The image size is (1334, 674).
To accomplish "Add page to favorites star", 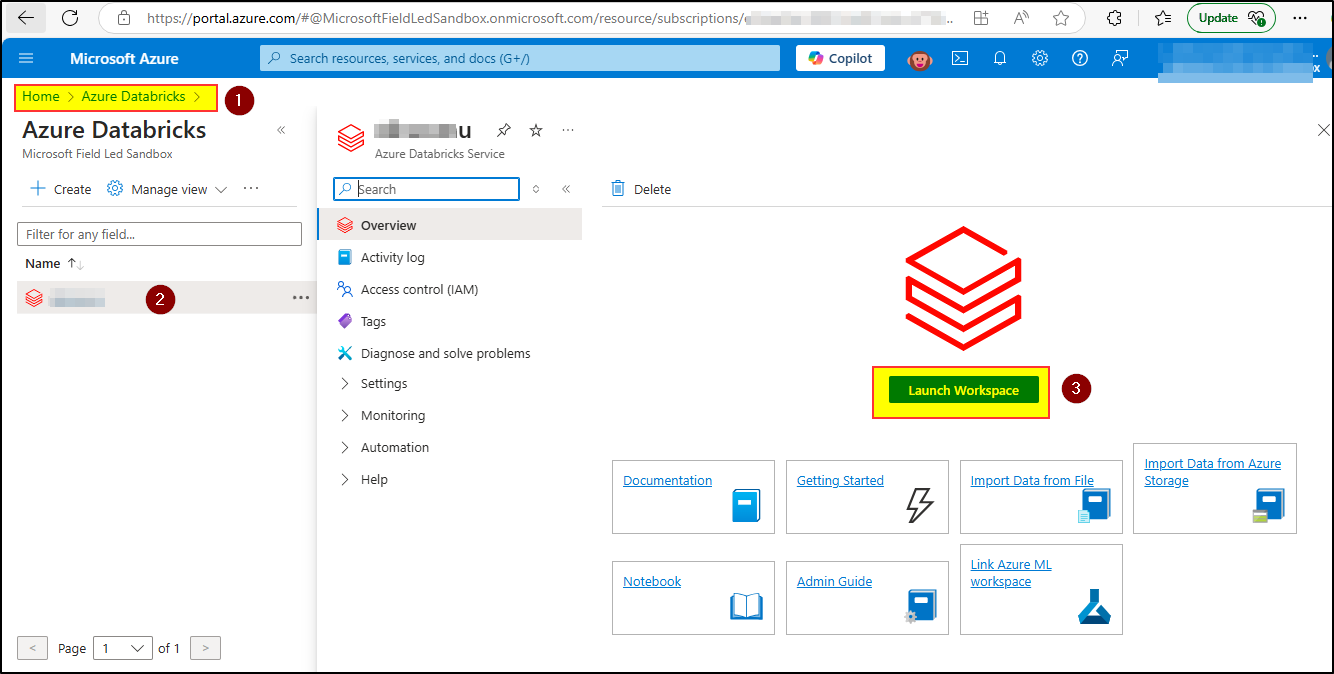I will (1061, 18).
